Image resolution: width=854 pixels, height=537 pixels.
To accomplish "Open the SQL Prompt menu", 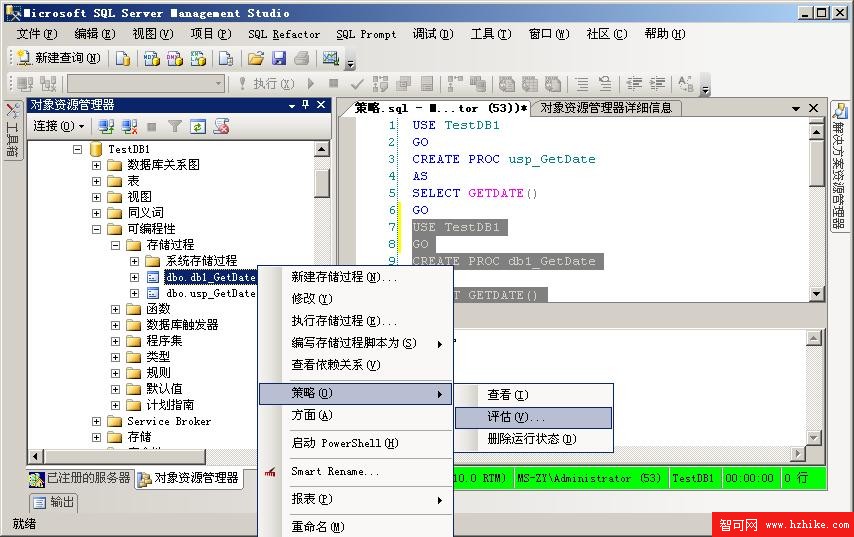I will (x=366, y=34).
